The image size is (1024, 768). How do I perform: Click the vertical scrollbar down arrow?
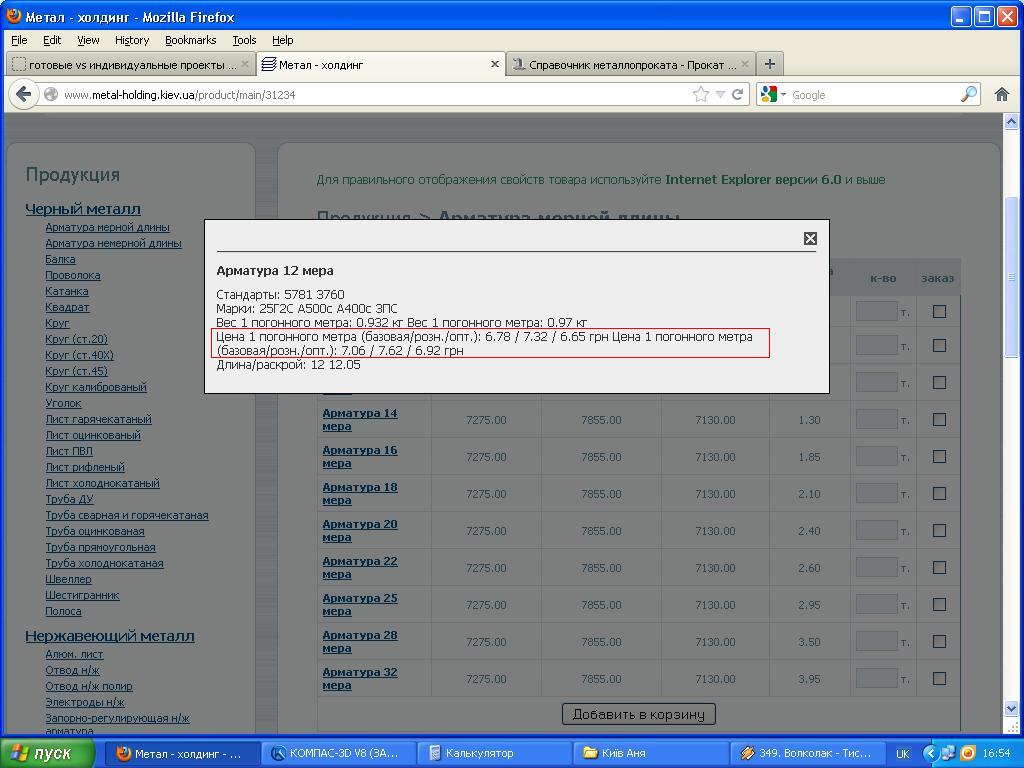point(1011,709)
